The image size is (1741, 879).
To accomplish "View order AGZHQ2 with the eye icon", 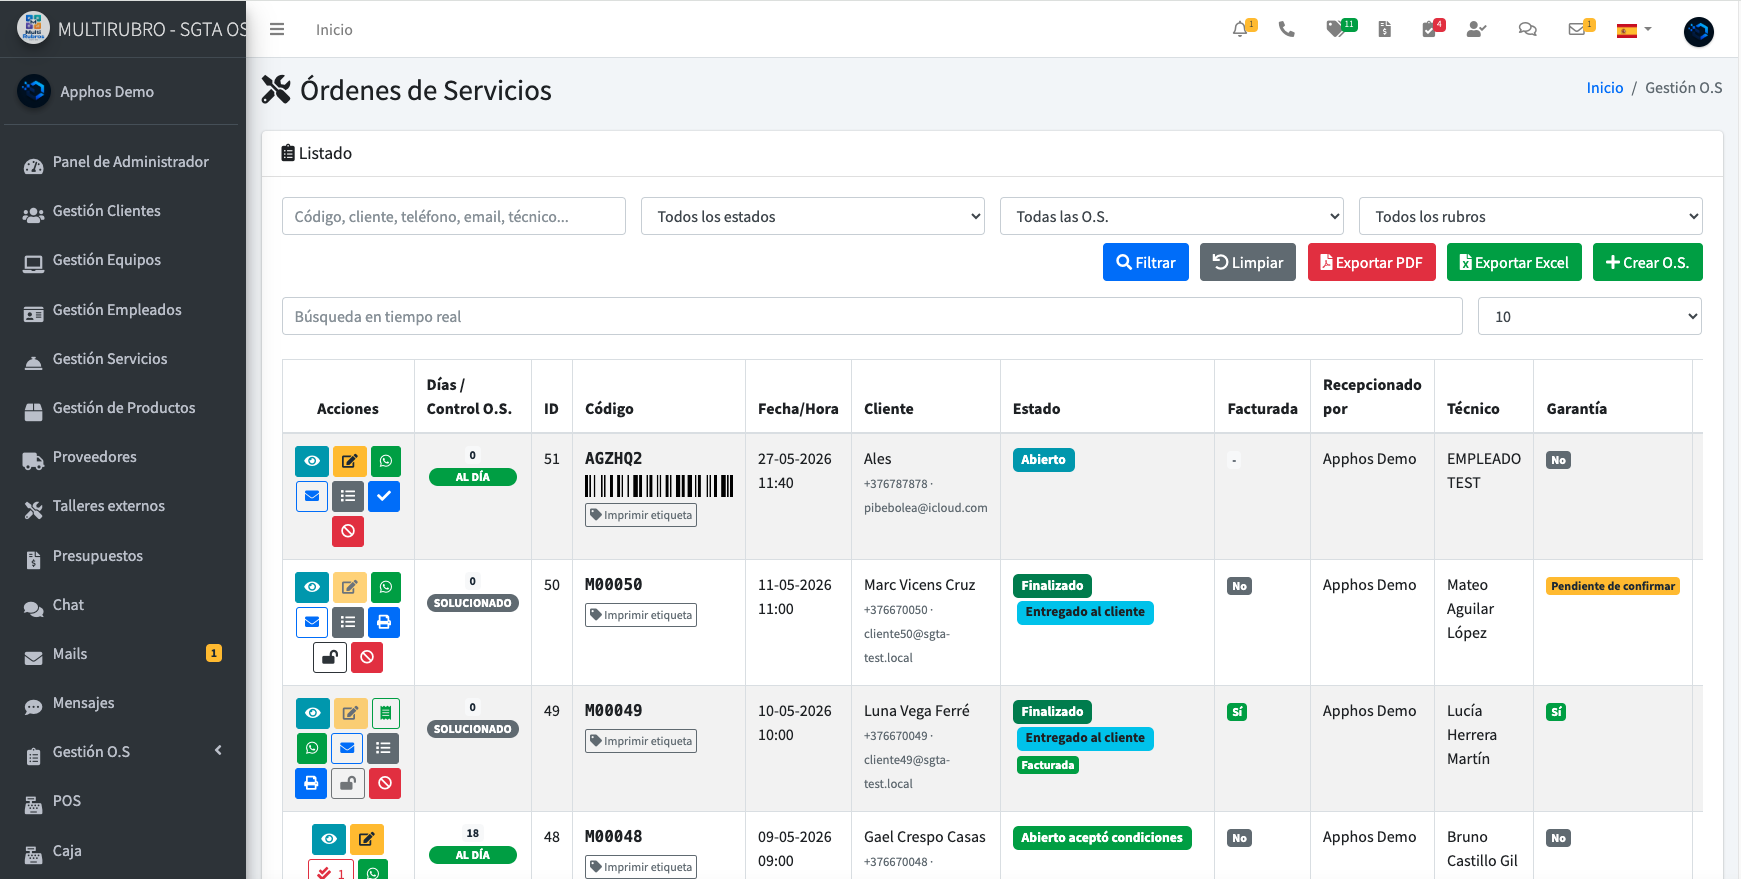I will pyautogui.click(x=312, y=461).
